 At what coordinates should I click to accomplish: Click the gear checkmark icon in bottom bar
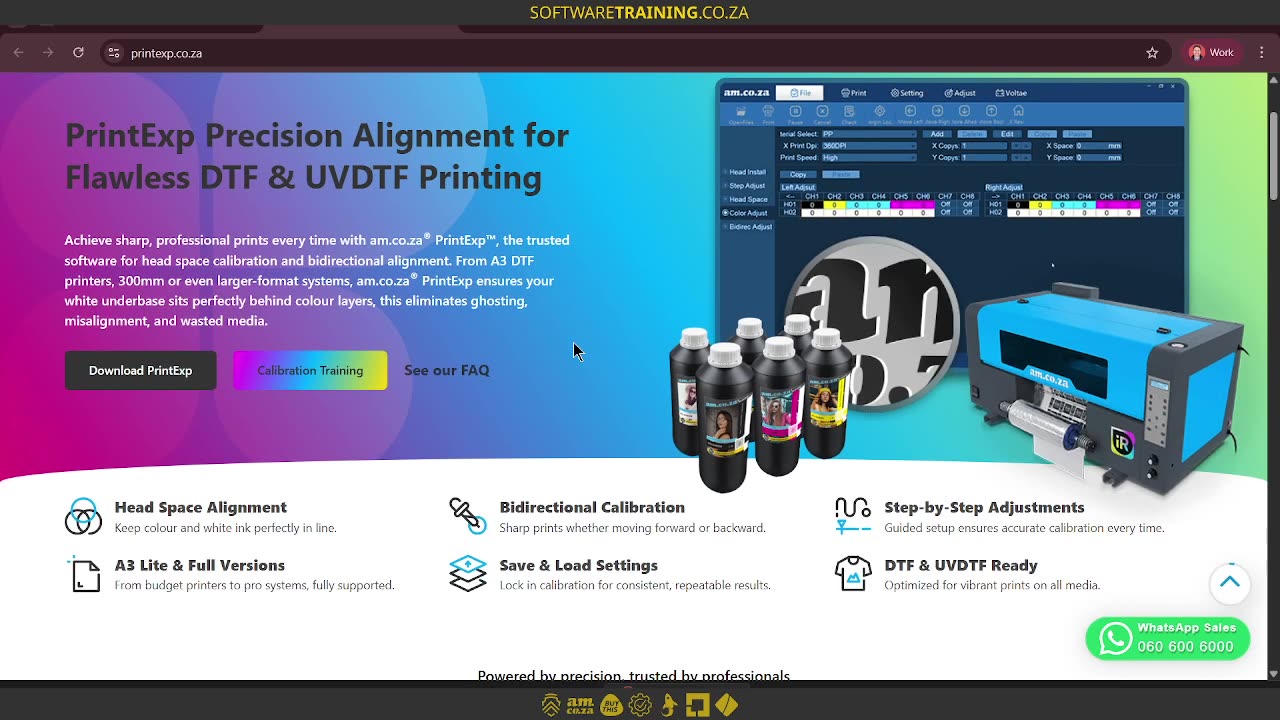pos(640,705)
